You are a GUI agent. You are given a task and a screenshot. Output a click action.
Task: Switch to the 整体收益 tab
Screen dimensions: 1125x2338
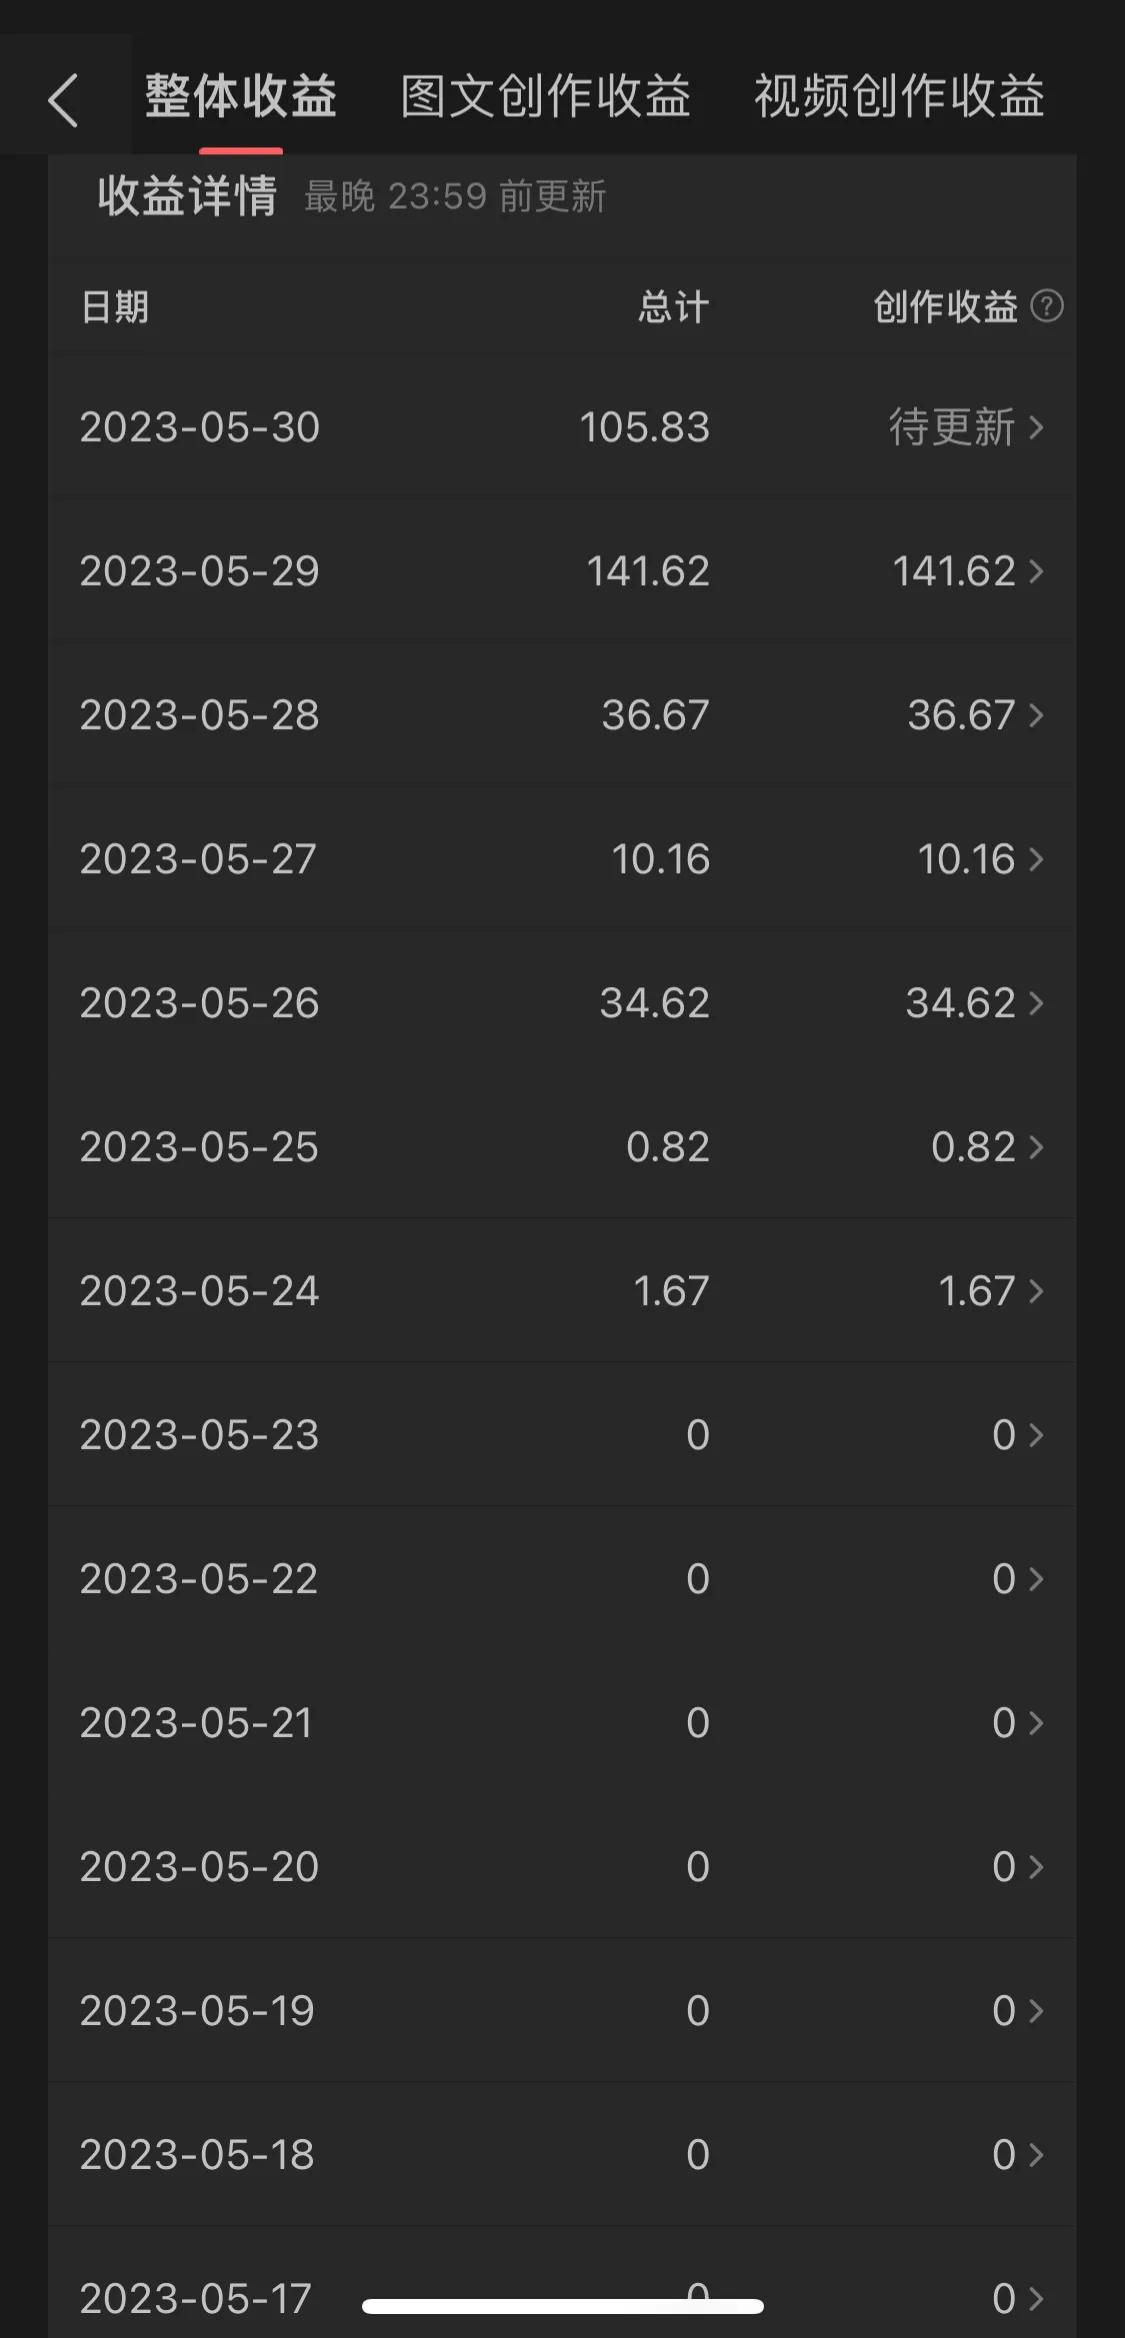point(241,98)
